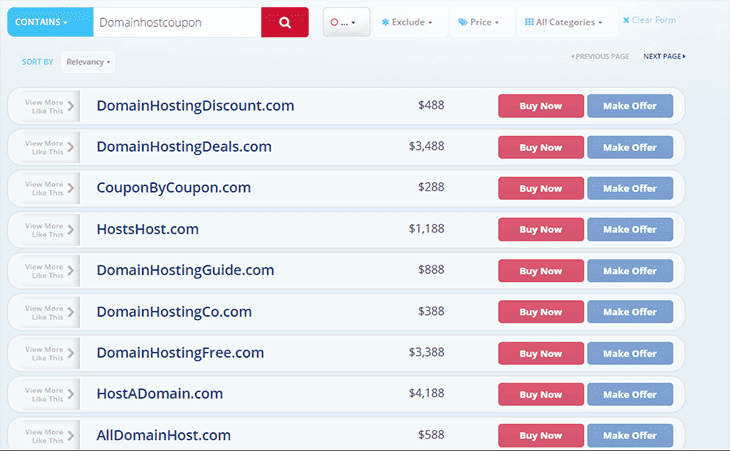
Task: Click Clear Form link
Action: (649, 20)
